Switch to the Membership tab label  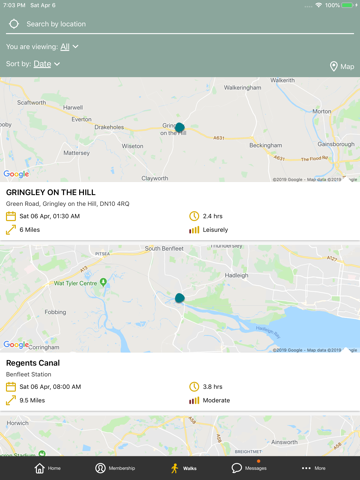[x=122, y=468]
